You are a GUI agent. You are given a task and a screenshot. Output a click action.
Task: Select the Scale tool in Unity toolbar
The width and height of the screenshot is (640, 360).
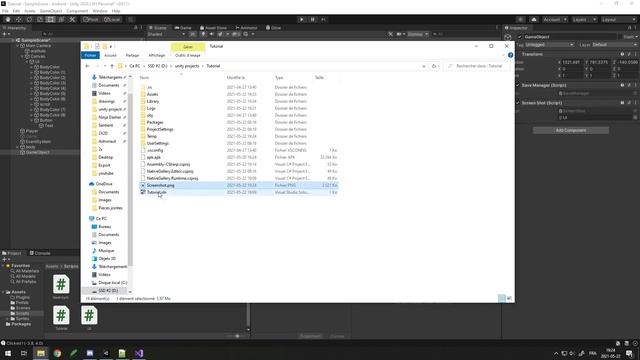[40, 19]
